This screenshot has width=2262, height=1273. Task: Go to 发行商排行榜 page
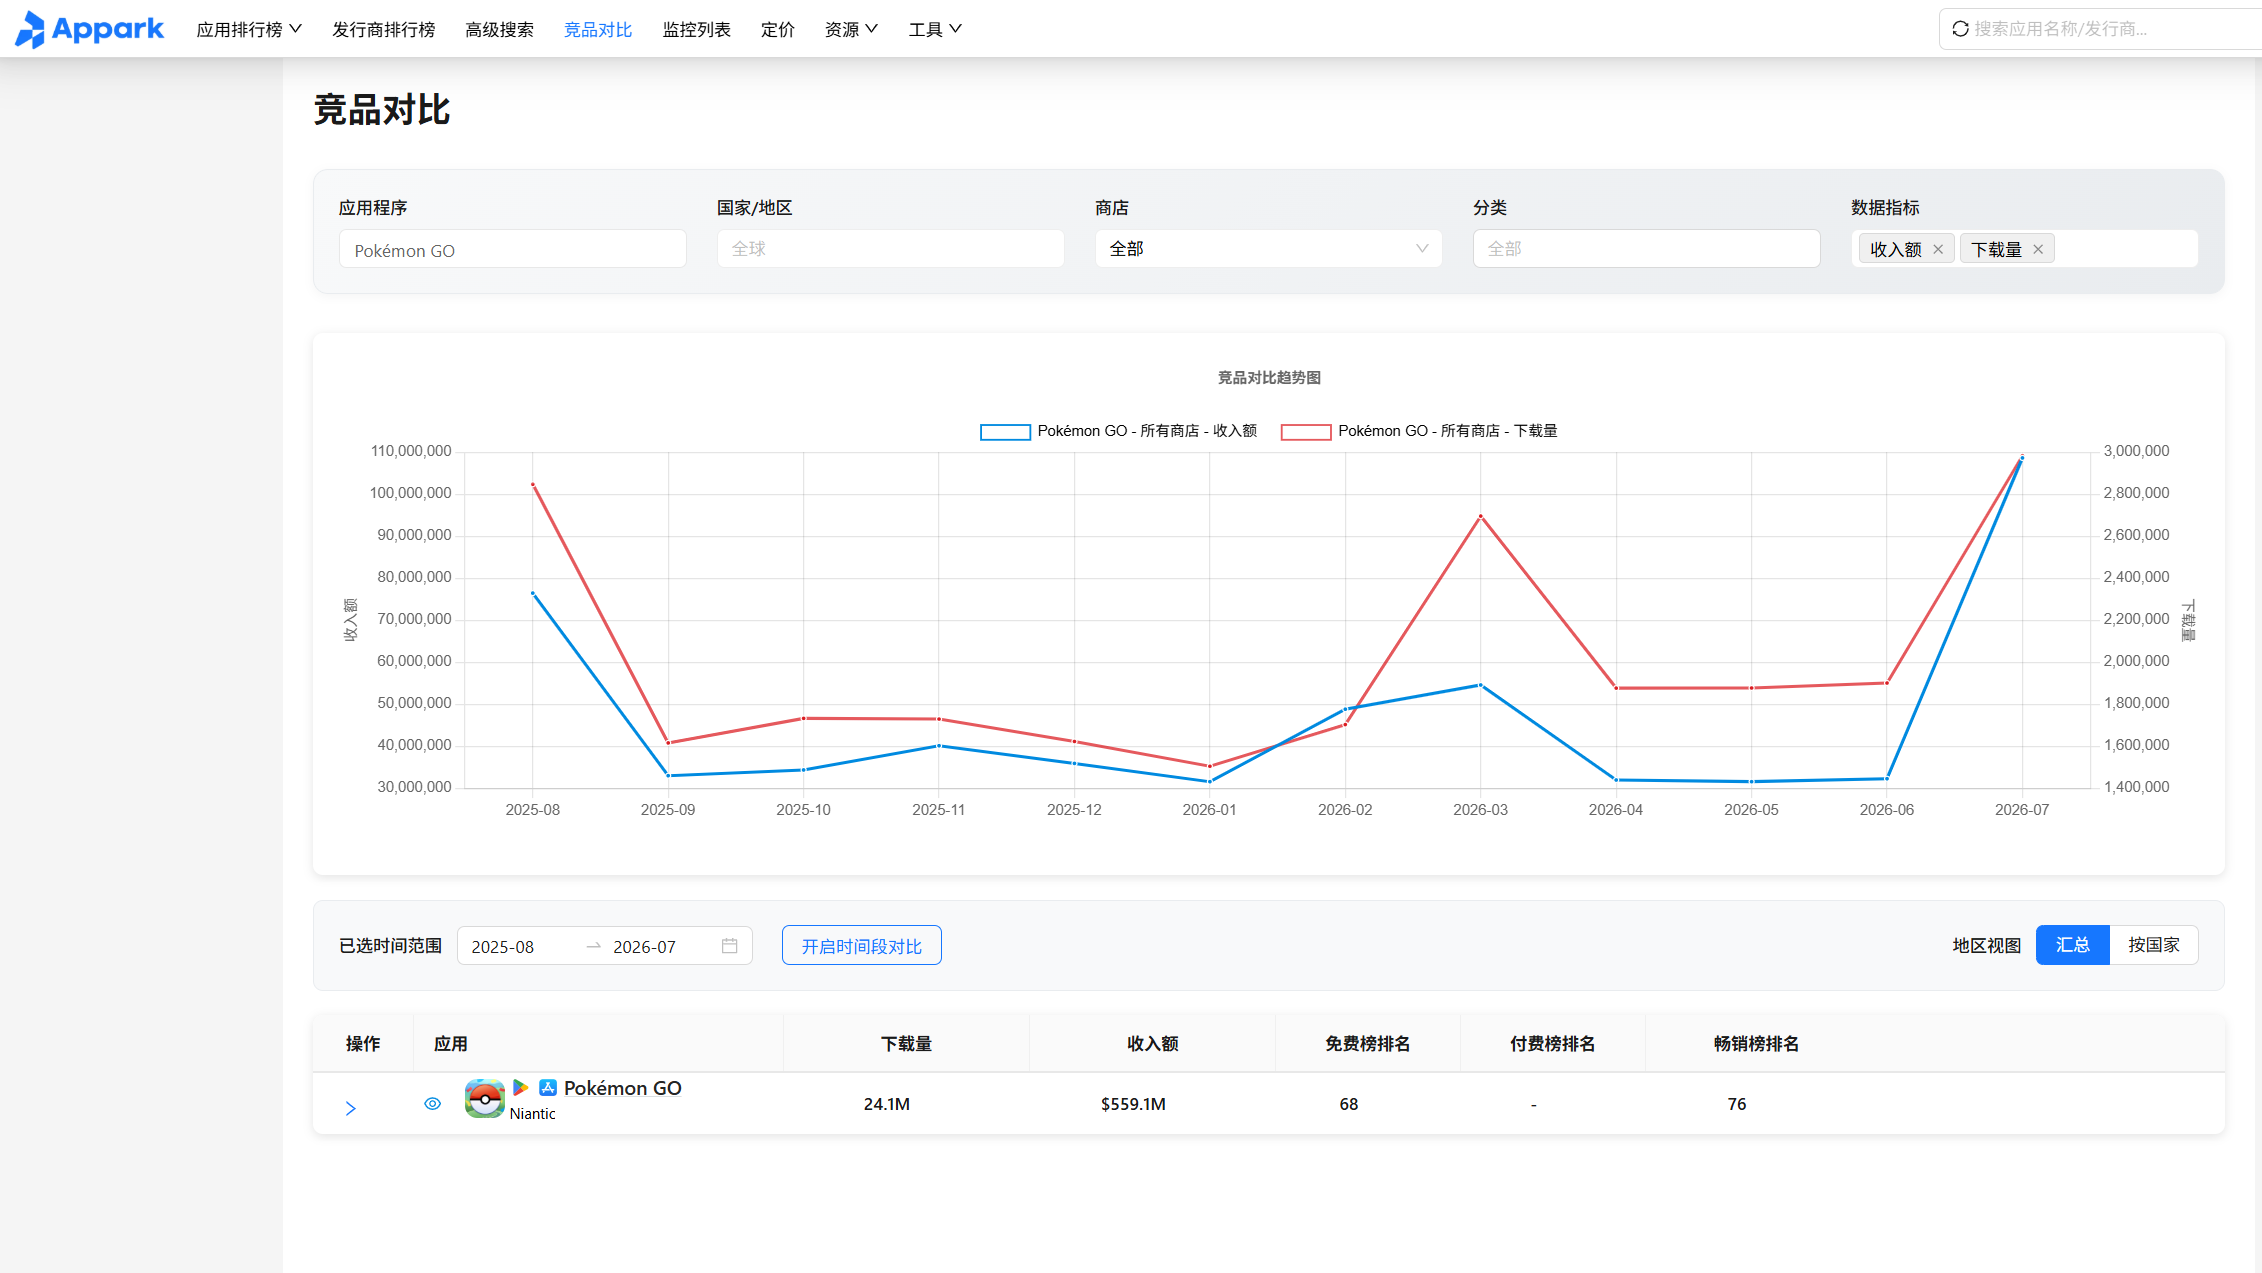[384, 29]
